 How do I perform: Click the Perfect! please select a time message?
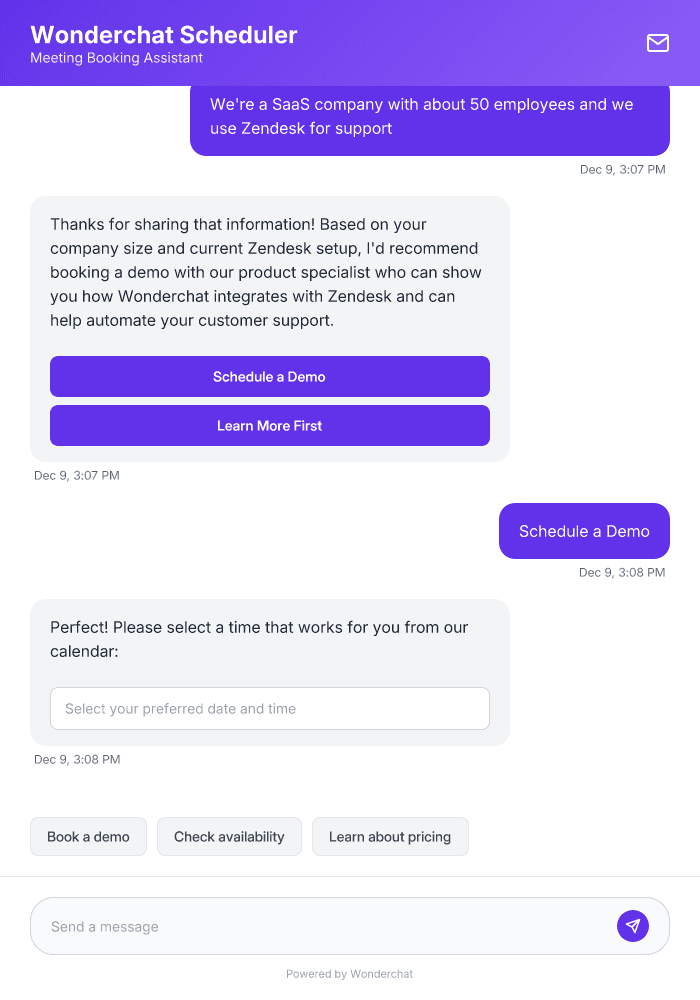tap(259, 639)
